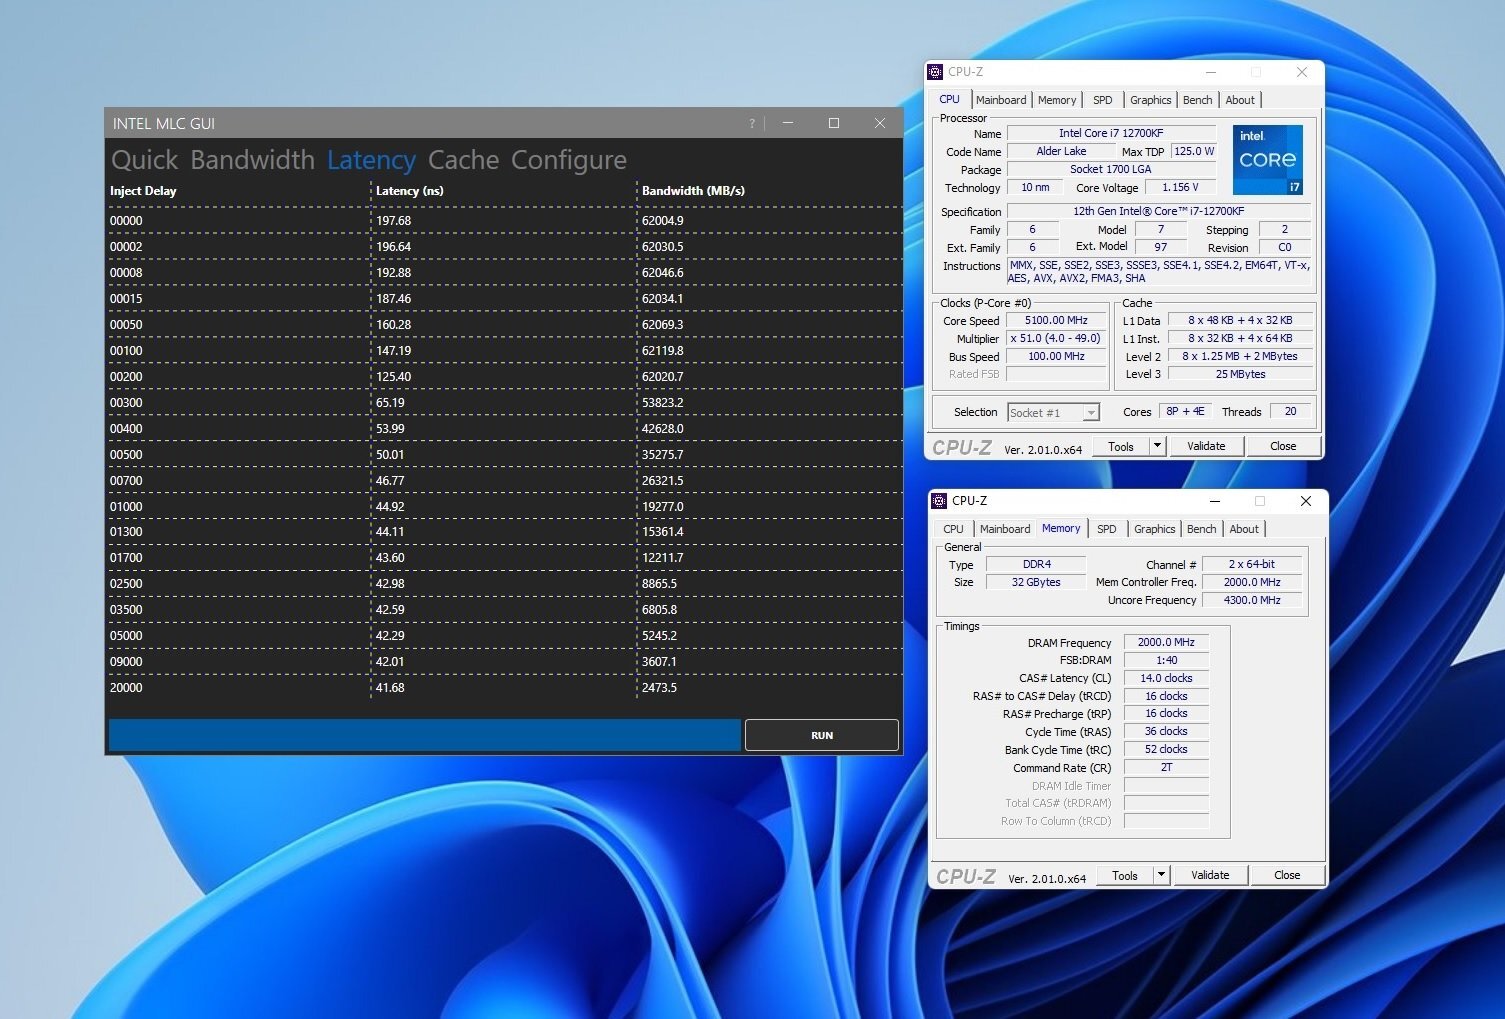Screen dimensions: 1505x1019
Task: Click Validate in upper CPU-Z window
Action: click(1206, 446)
